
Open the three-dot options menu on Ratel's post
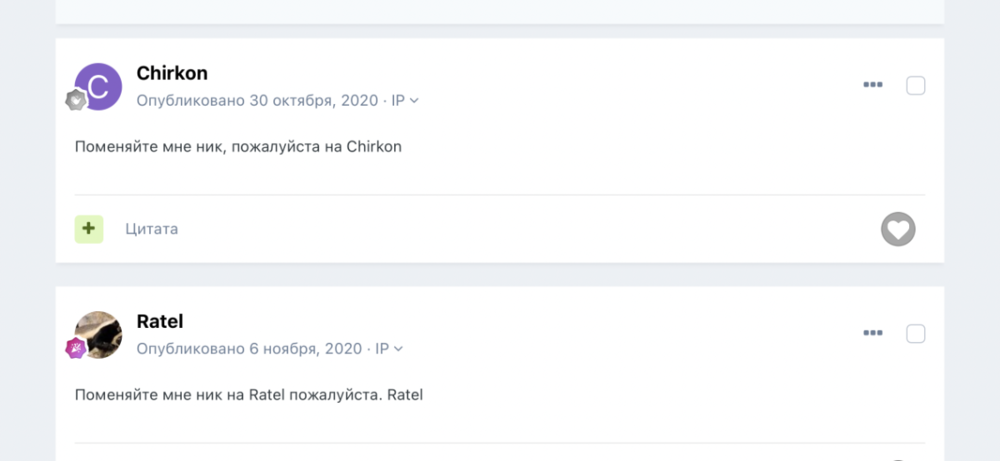point(873,333)
